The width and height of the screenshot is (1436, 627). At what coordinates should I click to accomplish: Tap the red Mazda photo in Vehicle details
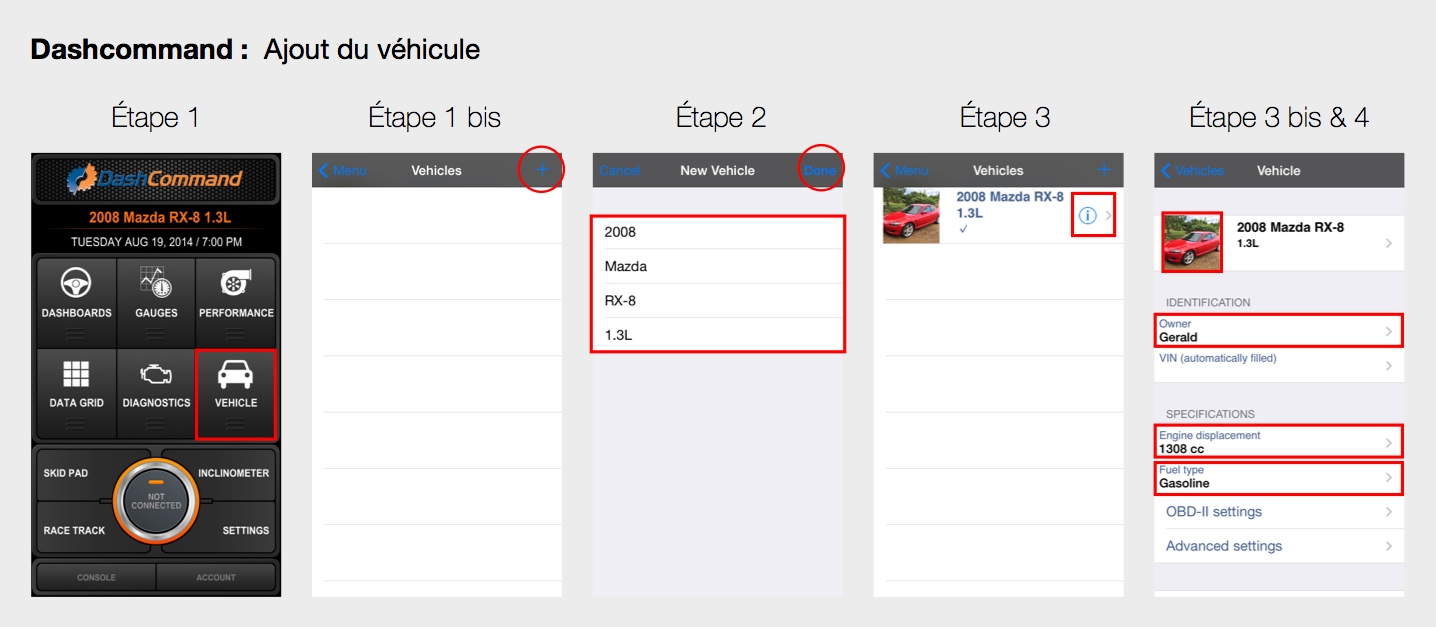coord(1191,242)
